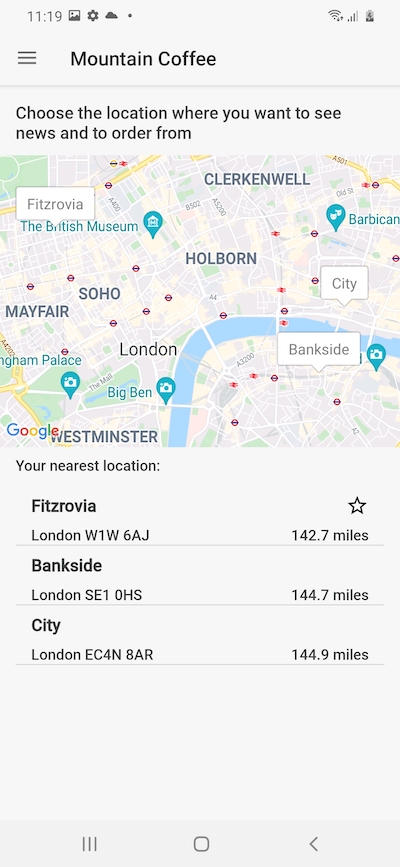400x867 pixels.
Task: Click the British Museum pin icon
Action: [x=152, y=222]
